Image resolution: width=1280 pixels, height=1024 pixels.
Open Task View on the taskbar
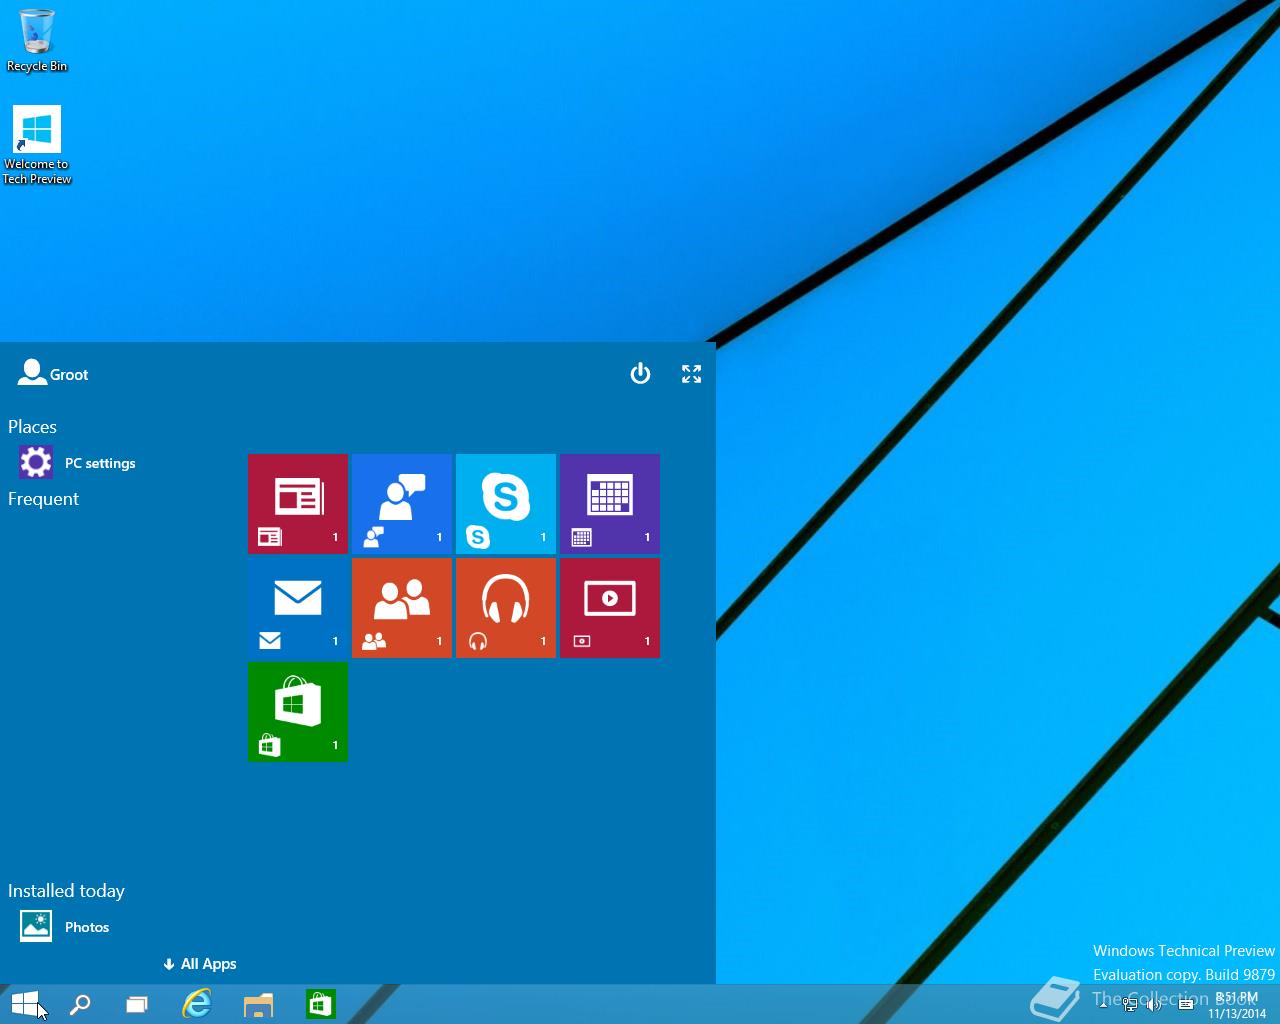click(x=137, y=1004)
